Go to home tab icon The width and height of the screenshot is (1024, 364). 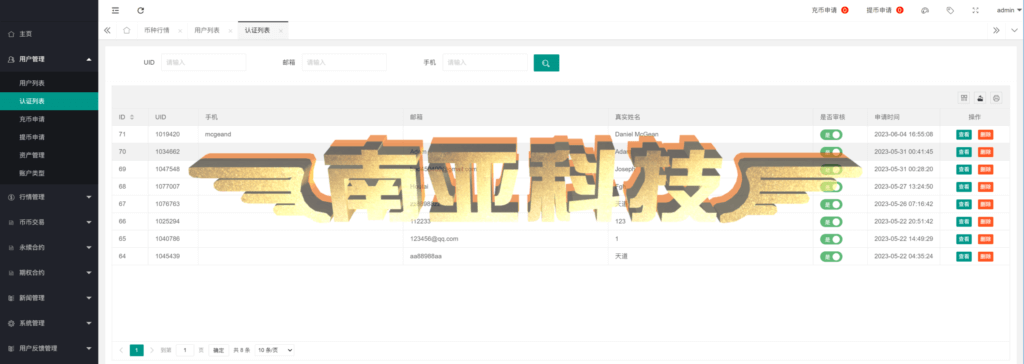click(x=127, y=30)
